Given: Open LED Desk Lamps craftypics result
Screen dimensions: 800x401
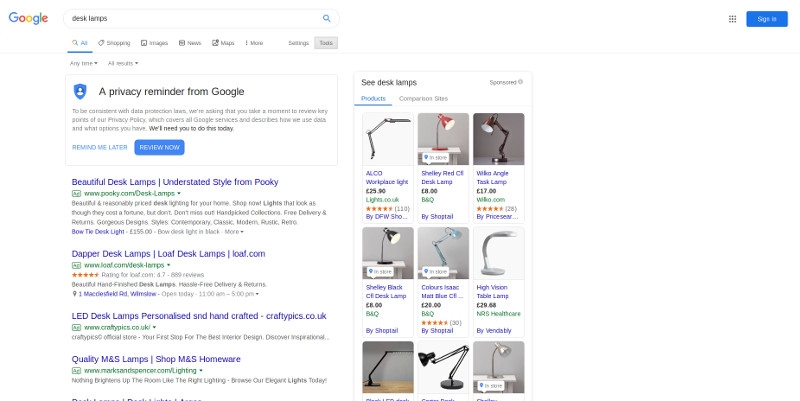Looking at the screenshot, I should 199,316.
